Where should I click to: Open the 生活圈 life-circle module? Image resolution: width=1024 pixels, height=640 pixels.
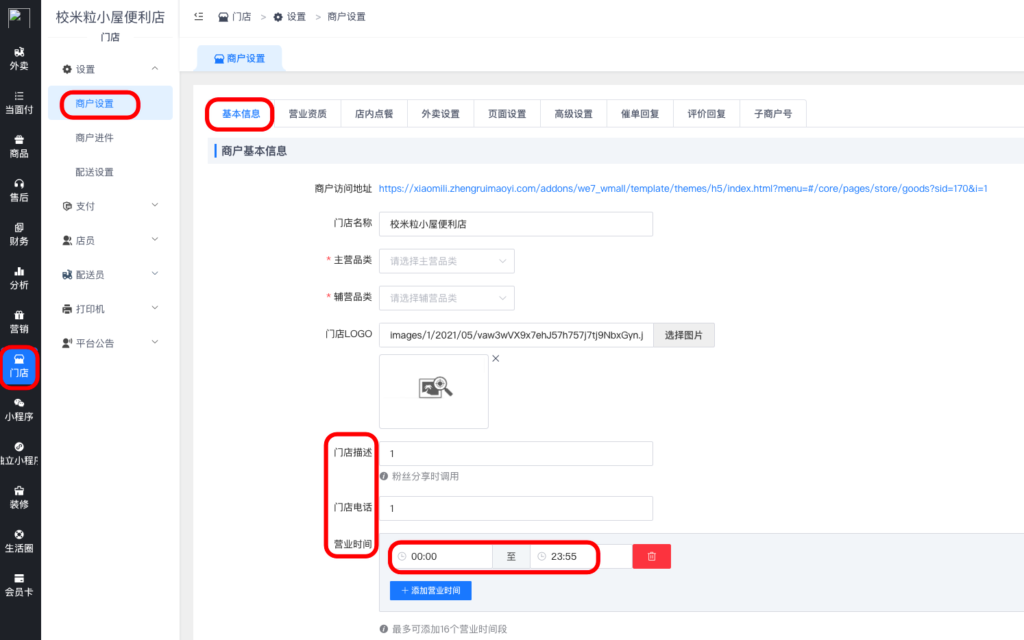pyautogui.click(x=20, y=540)
